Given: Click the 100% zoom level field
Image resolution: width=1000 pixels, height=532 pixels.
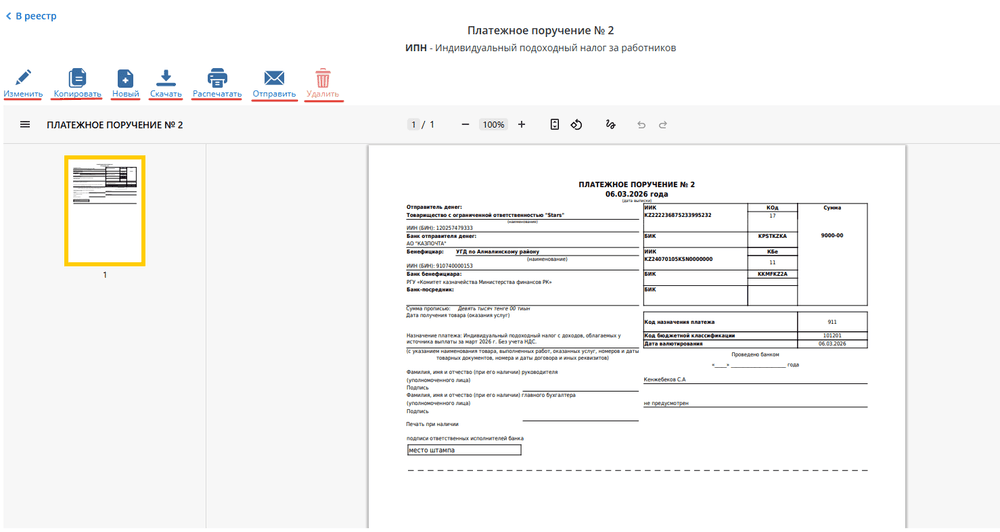Looking at the screenshot, I should [493, 125].
